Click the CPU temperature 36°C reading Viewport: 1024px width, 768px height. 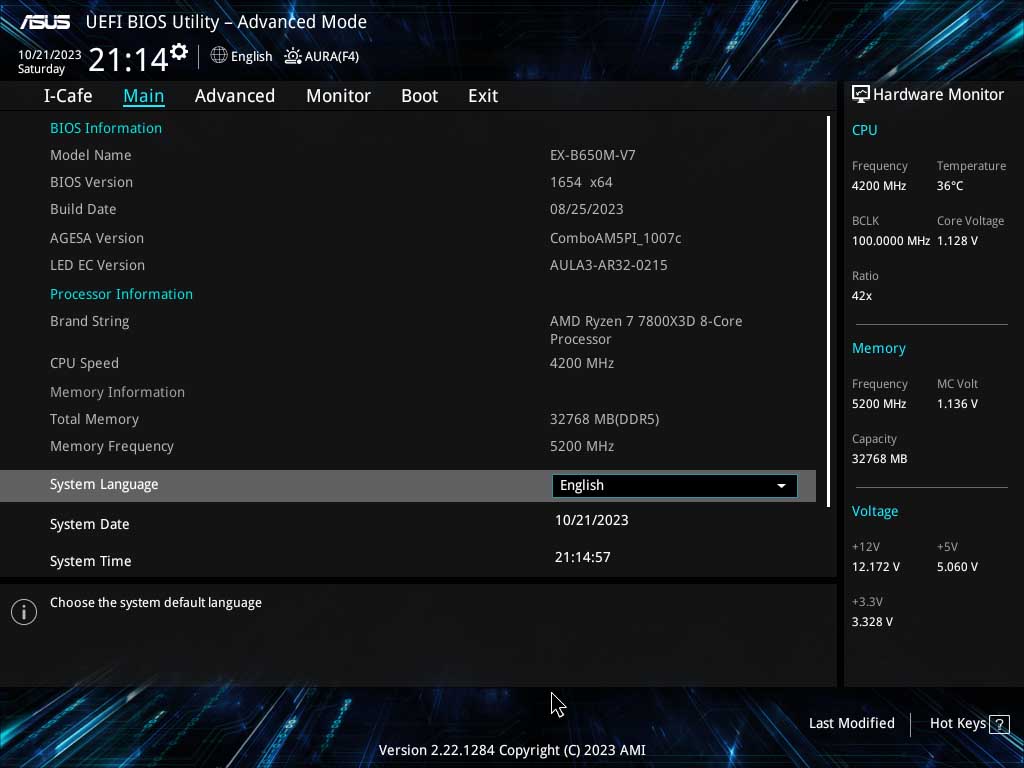[950, 186]
